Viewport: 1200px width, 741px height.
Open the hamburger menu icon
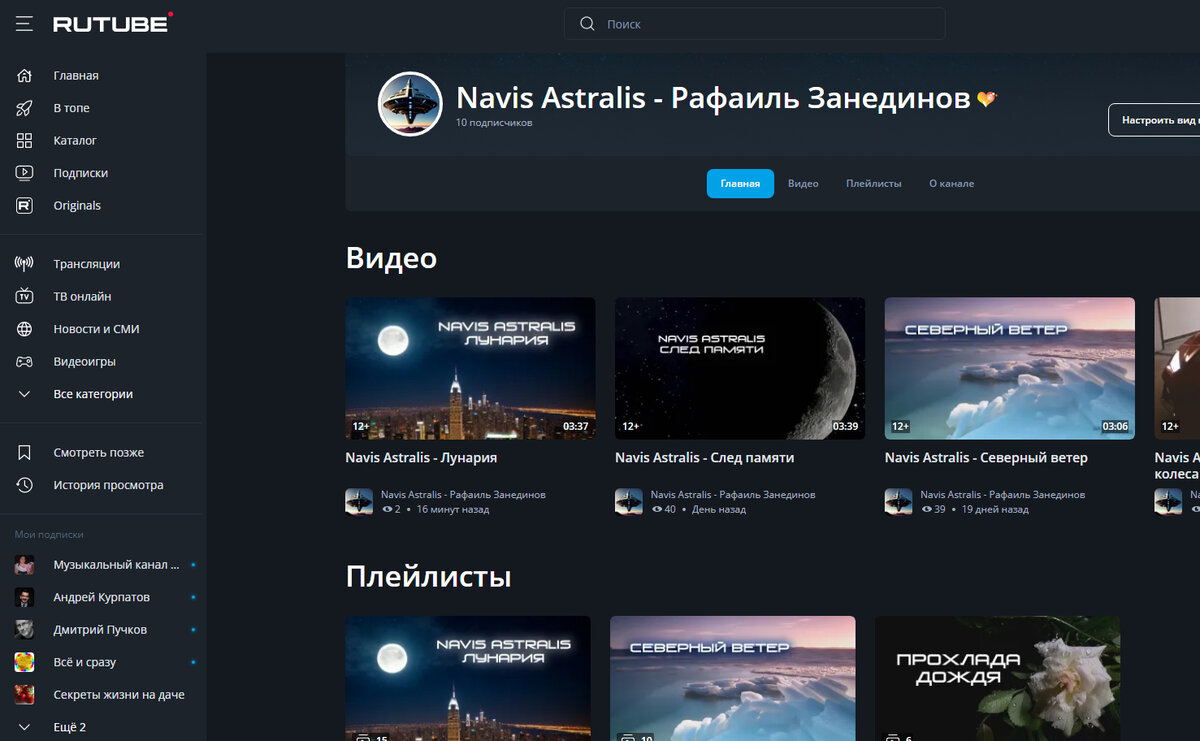click(24, 23)
